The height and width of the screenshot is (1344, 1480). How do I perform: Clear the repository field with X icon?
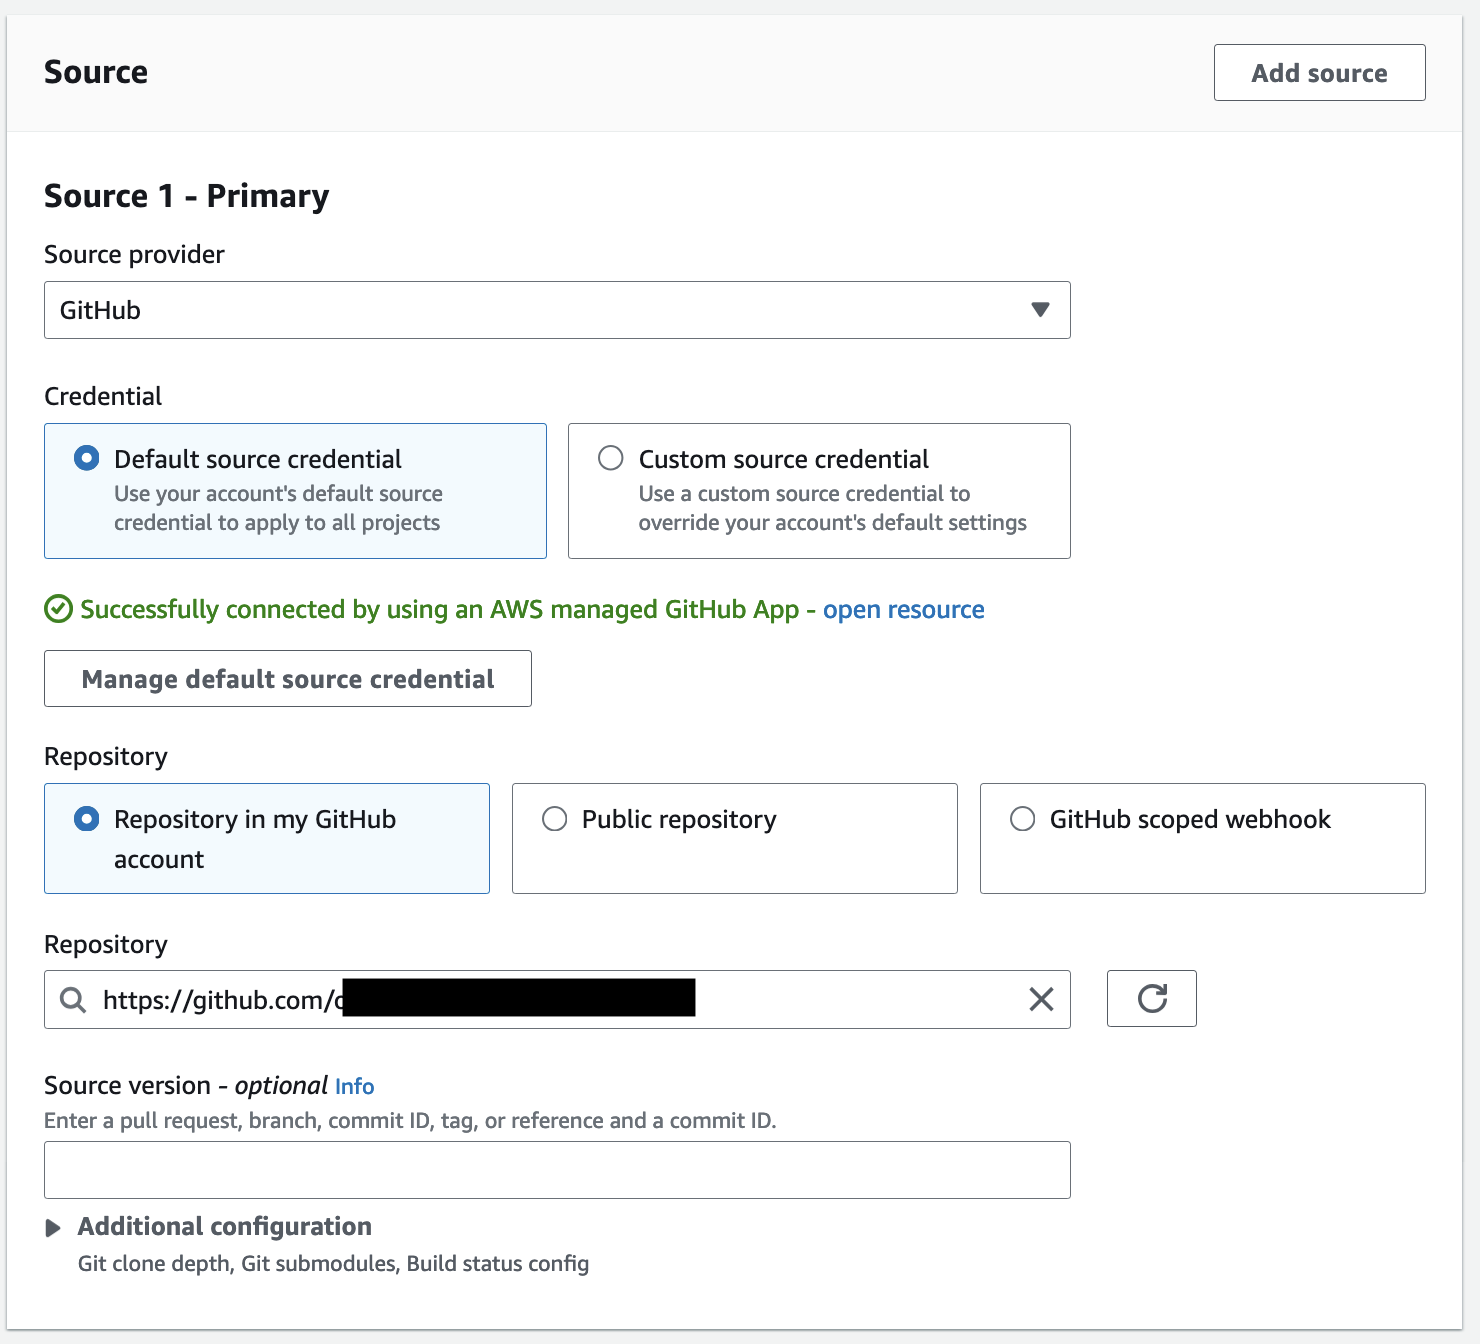[x=1041, y=999]
